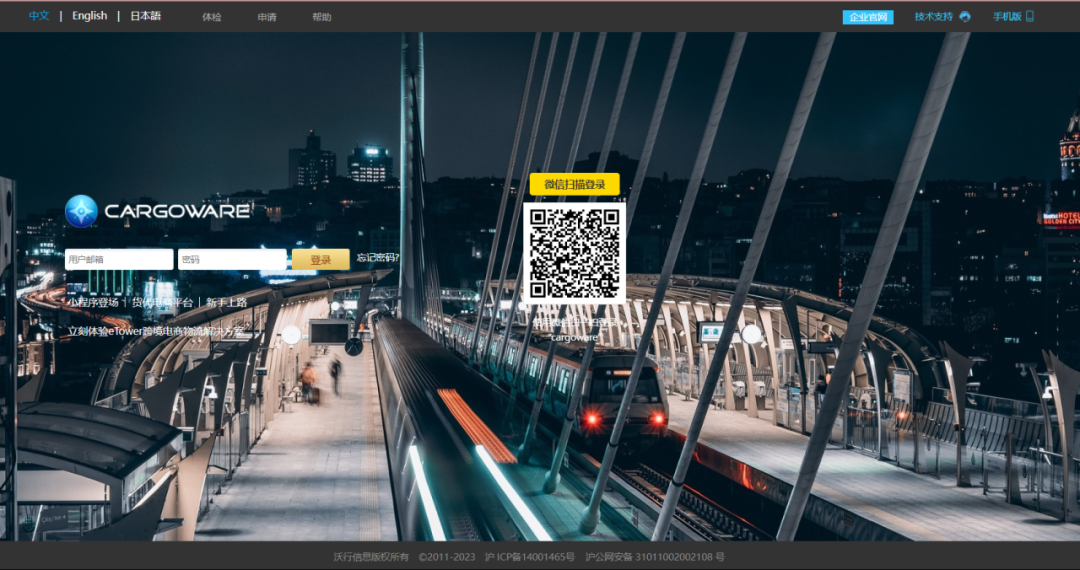Switch language to English
1080x570 pixels.
pos(89,16)
